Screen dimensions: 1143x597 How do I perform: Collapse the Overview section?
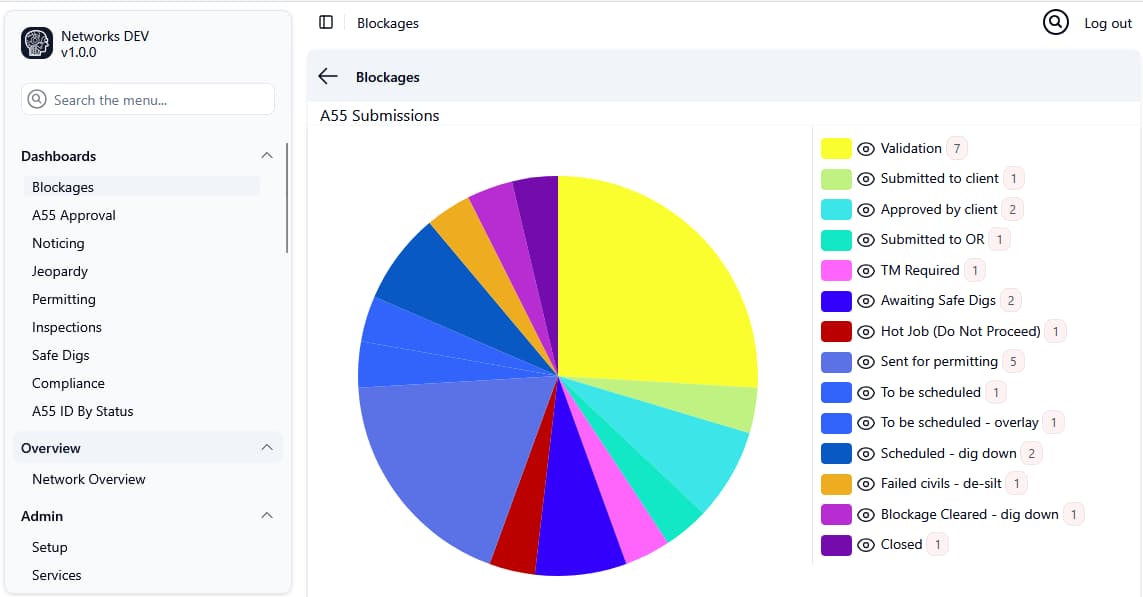(267, 447)
